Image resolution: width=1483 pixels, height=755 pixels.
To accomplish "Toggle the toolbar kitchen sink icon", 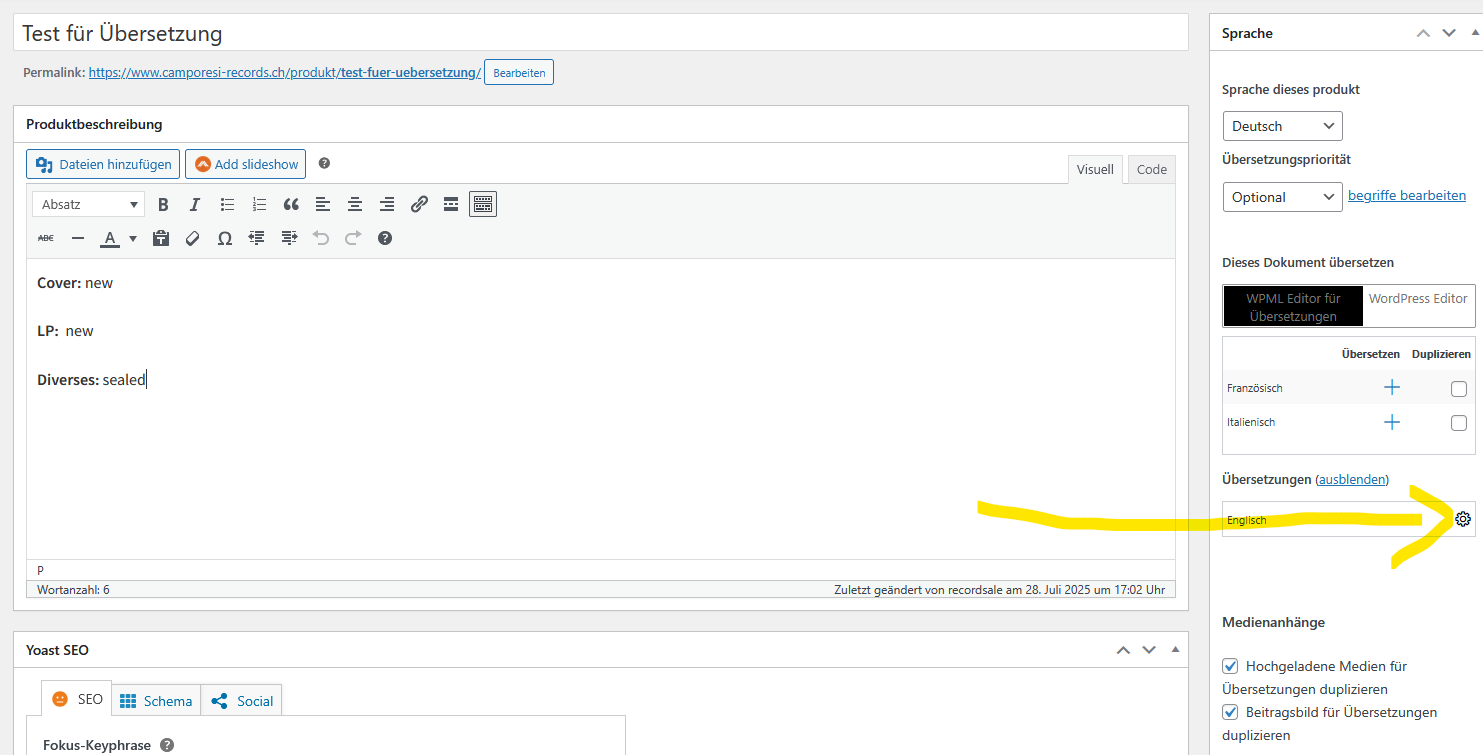I will [x=483, y=204].
